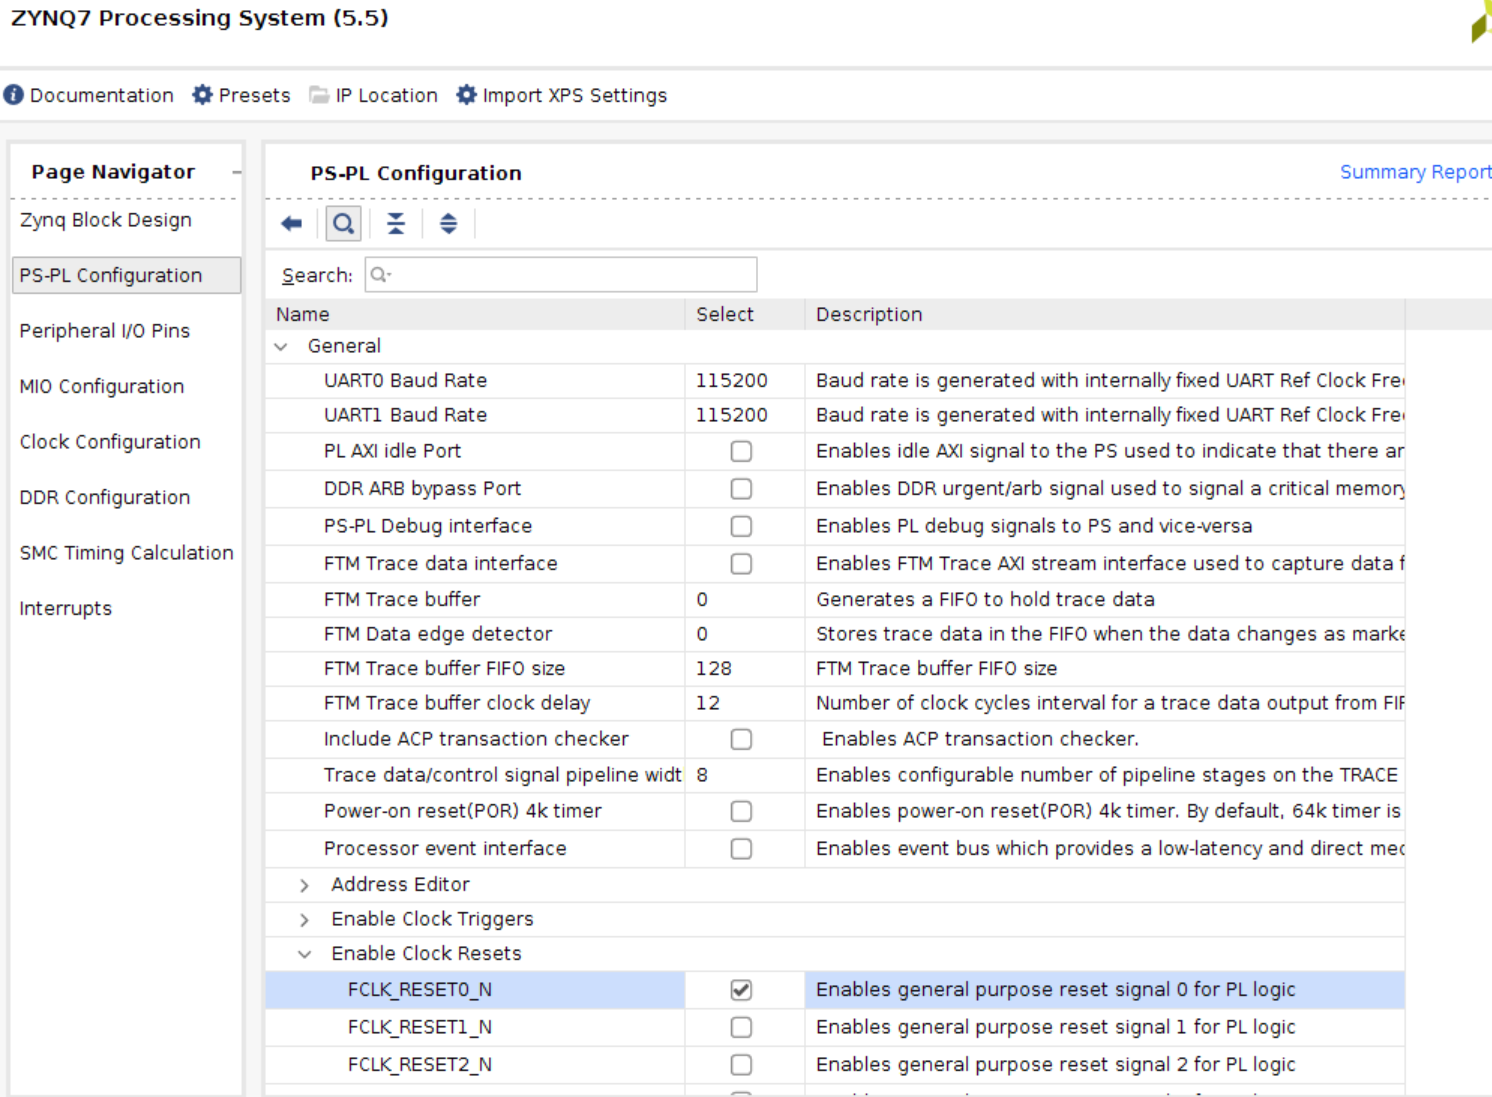Go to the Clock Configuration page
This screenshot has height=1097, width=1492.
[x=110, y=442]
